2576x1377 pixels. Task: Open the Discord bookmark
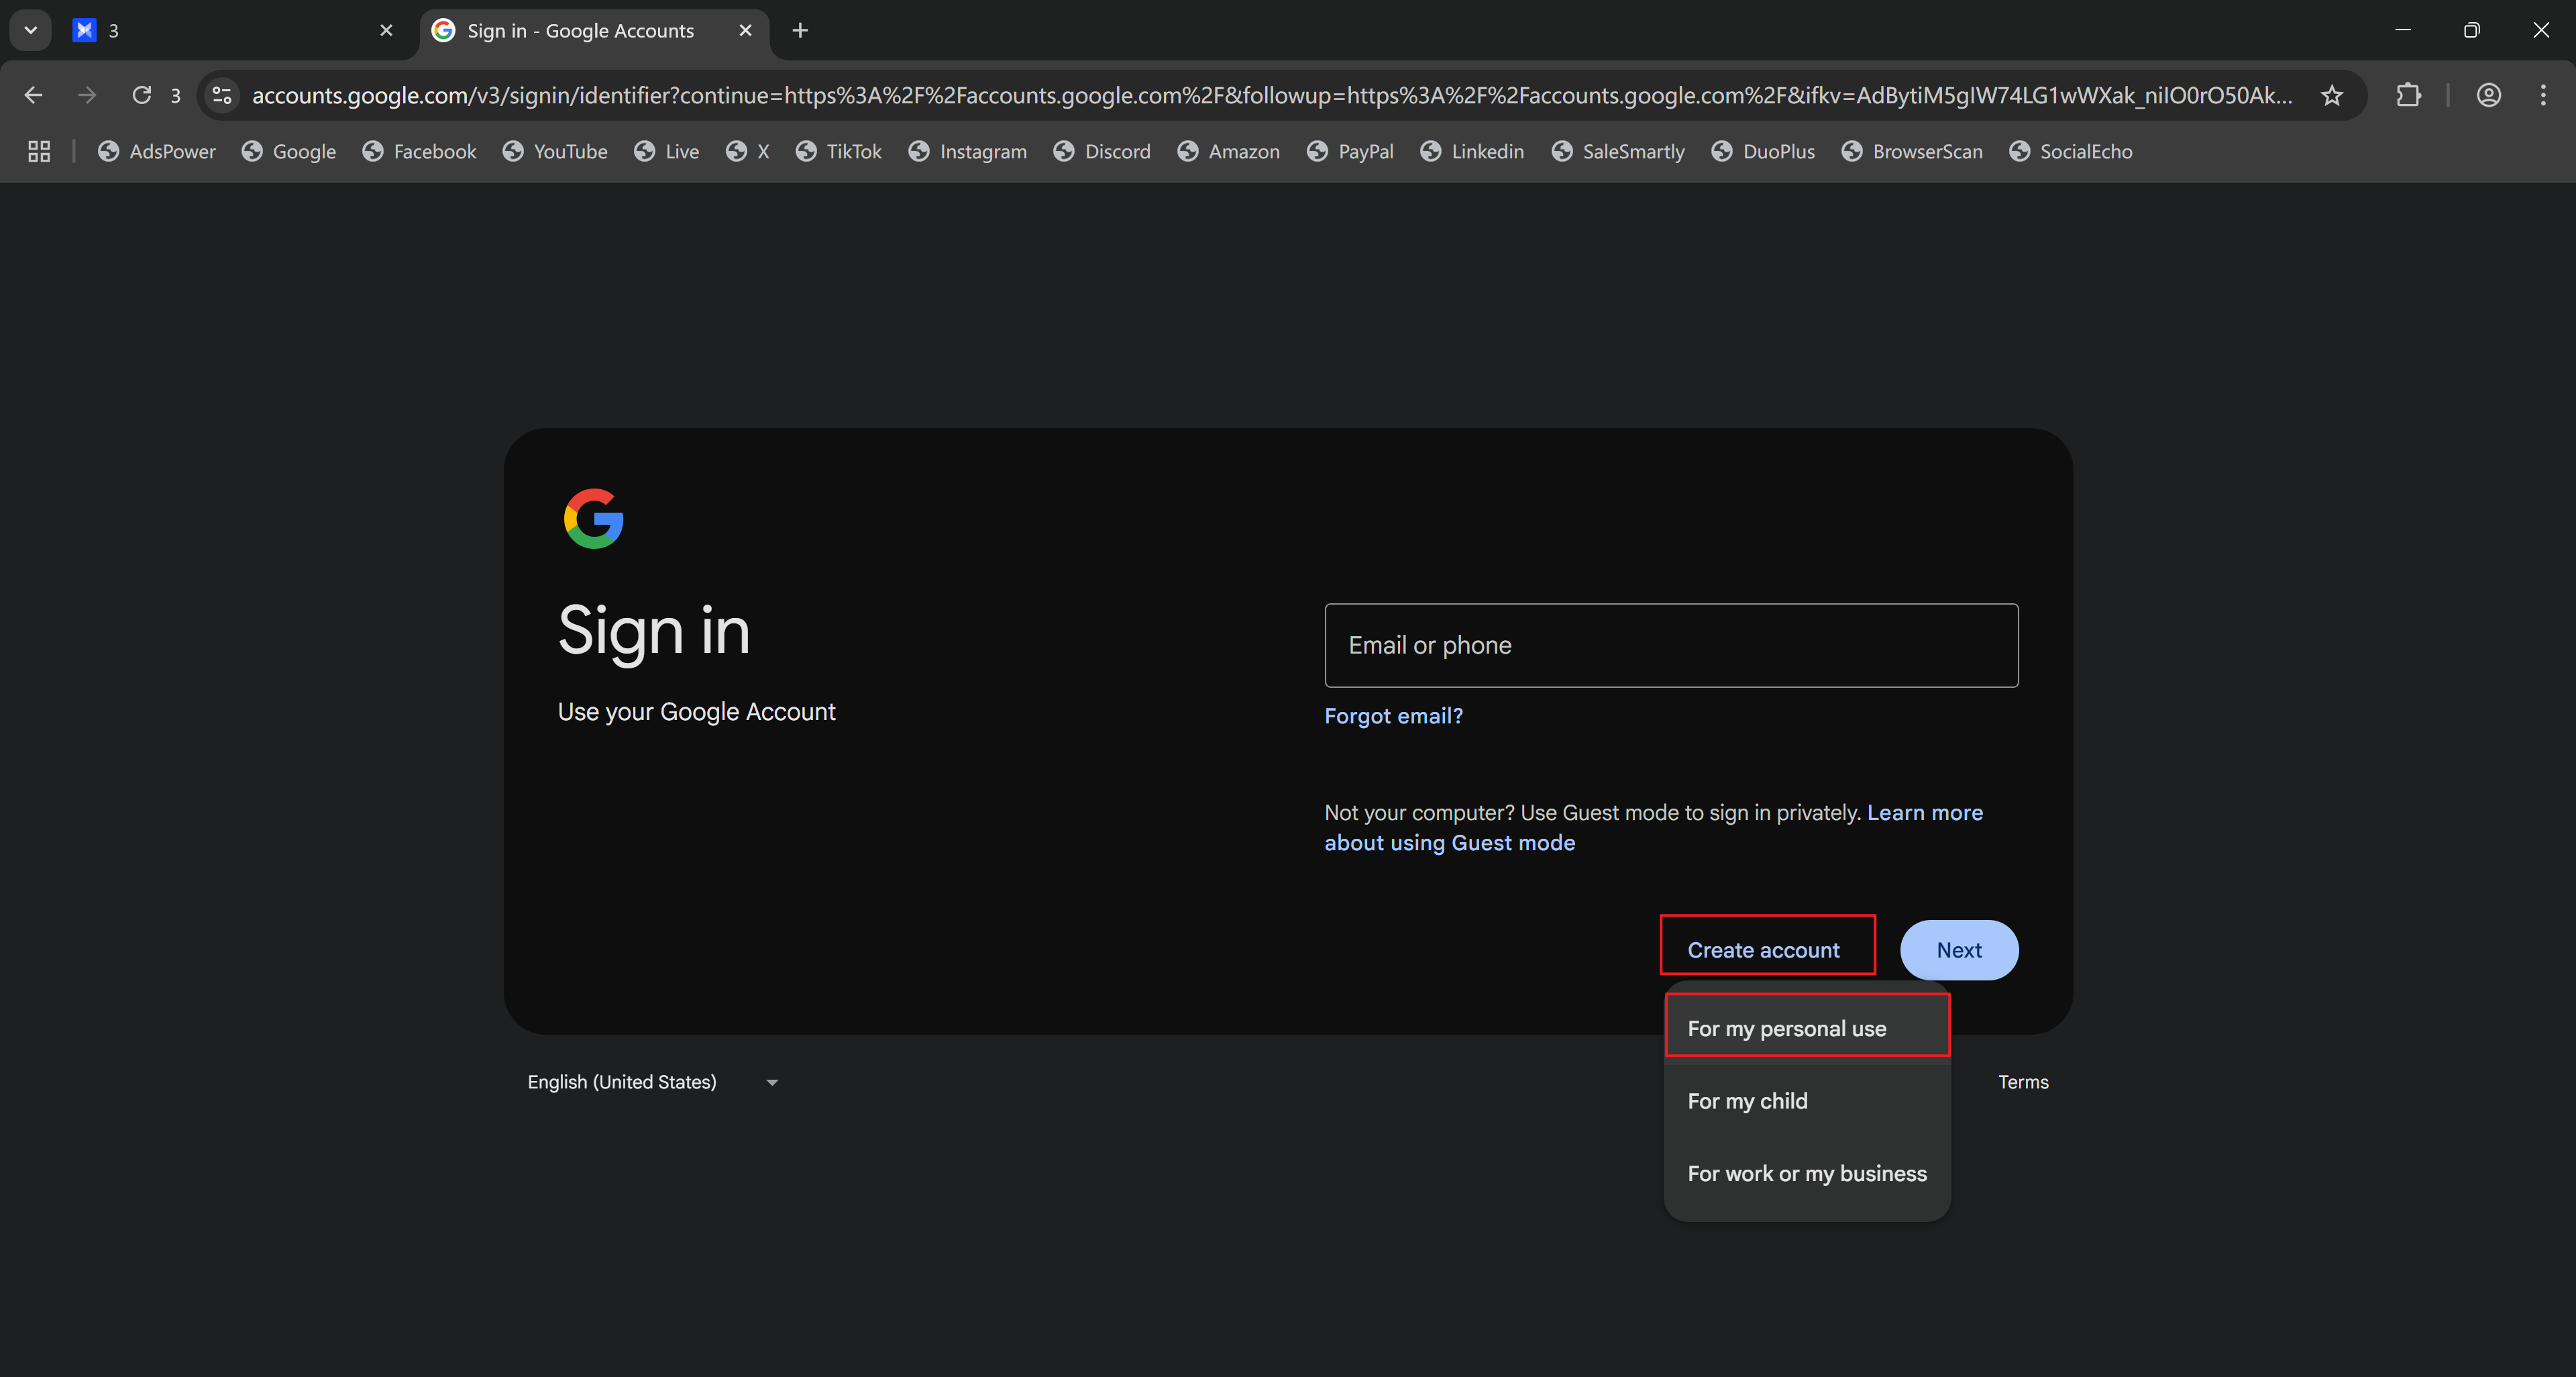pyautogui.click(x=1102, y=151)
